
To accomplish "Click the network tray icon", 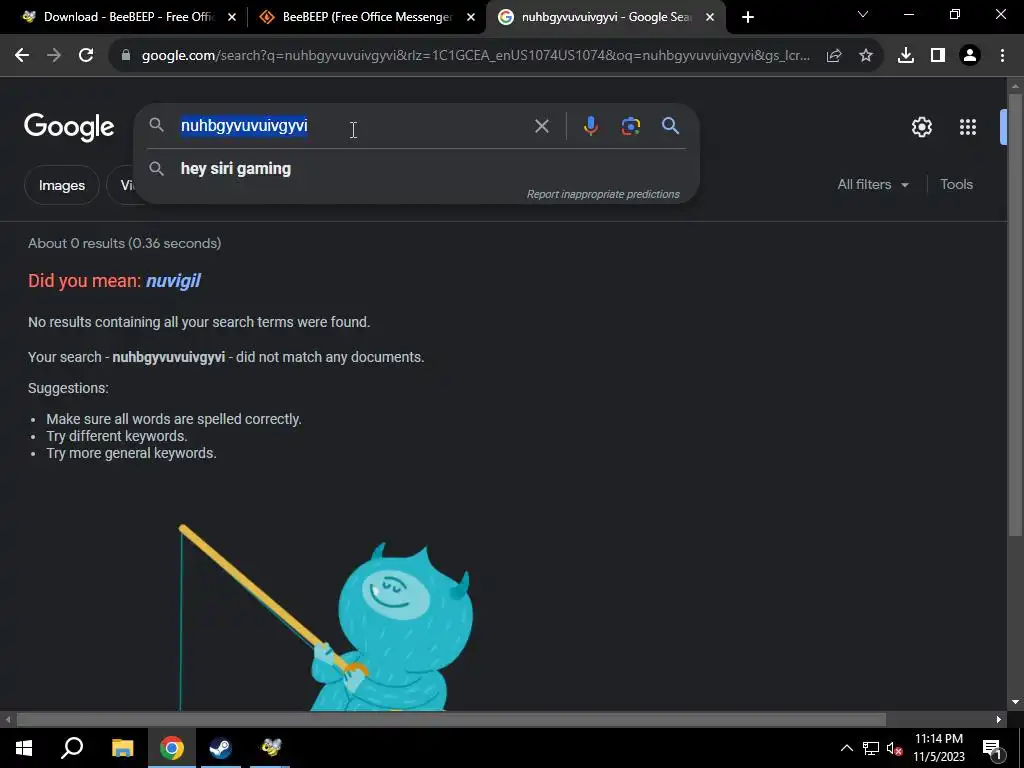I will (871, 748).
